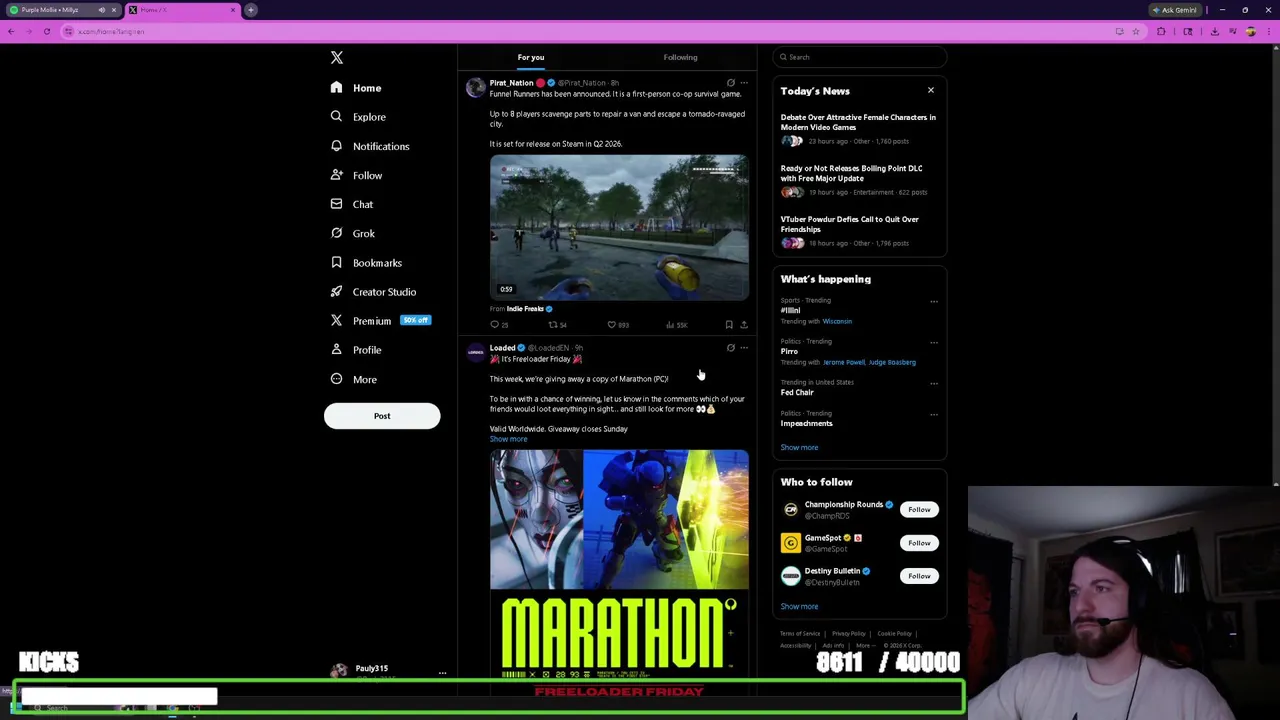Follow GameSpot

pyautogui.click(x=919, y=543)
